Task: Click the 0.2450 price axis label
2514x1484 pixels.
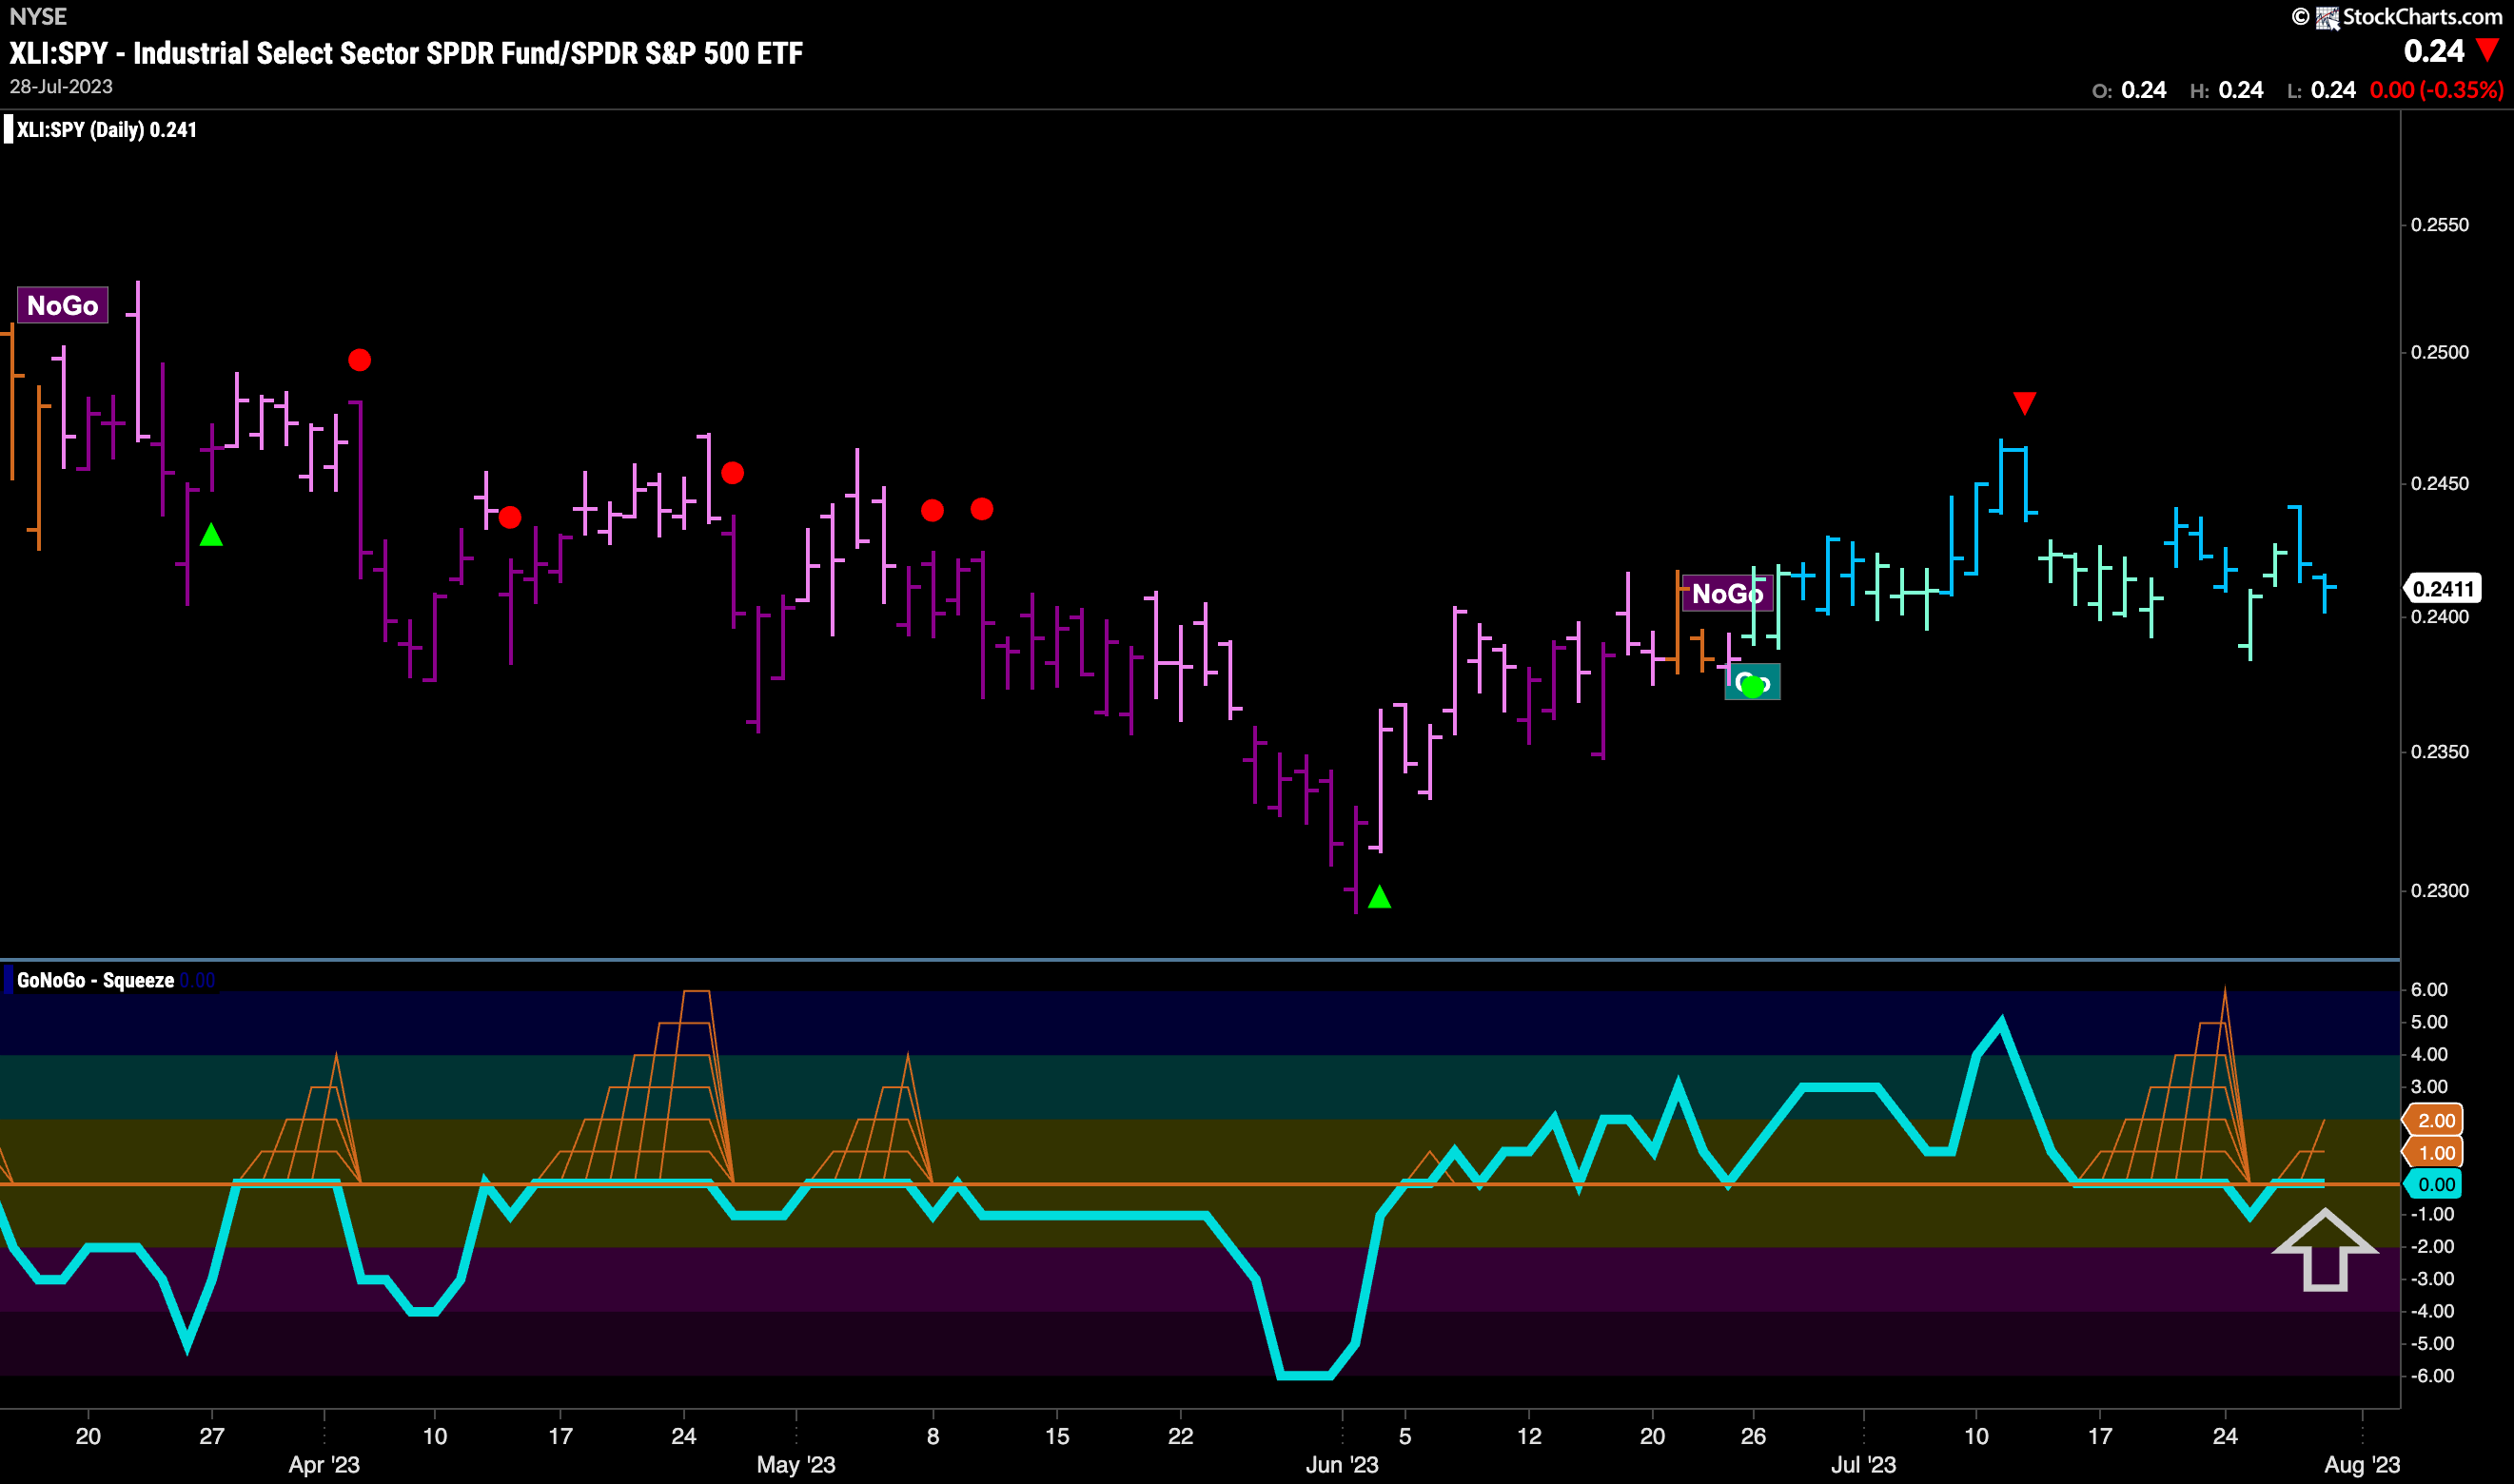Action: click(2440, 483)
